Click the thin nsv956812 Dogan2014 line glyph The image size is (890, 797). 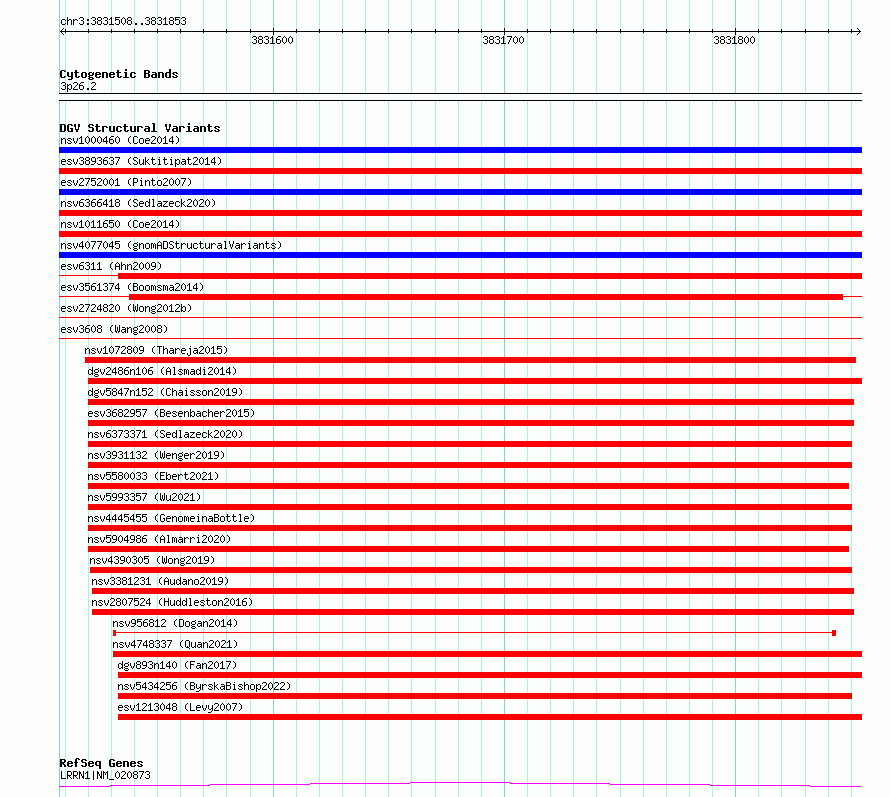(475, 632)
